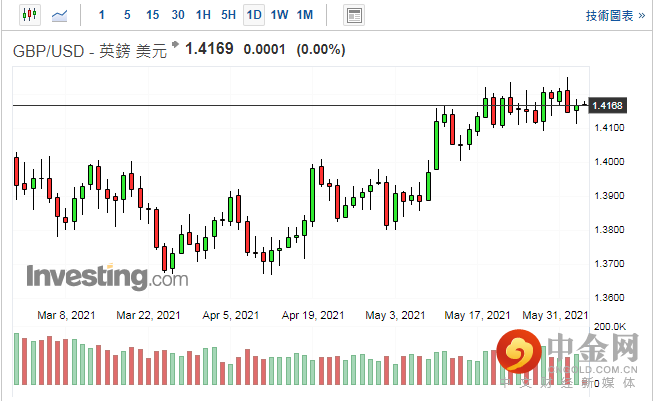
Task: Click the small dot icon beside the price
Action: point(178,47)
